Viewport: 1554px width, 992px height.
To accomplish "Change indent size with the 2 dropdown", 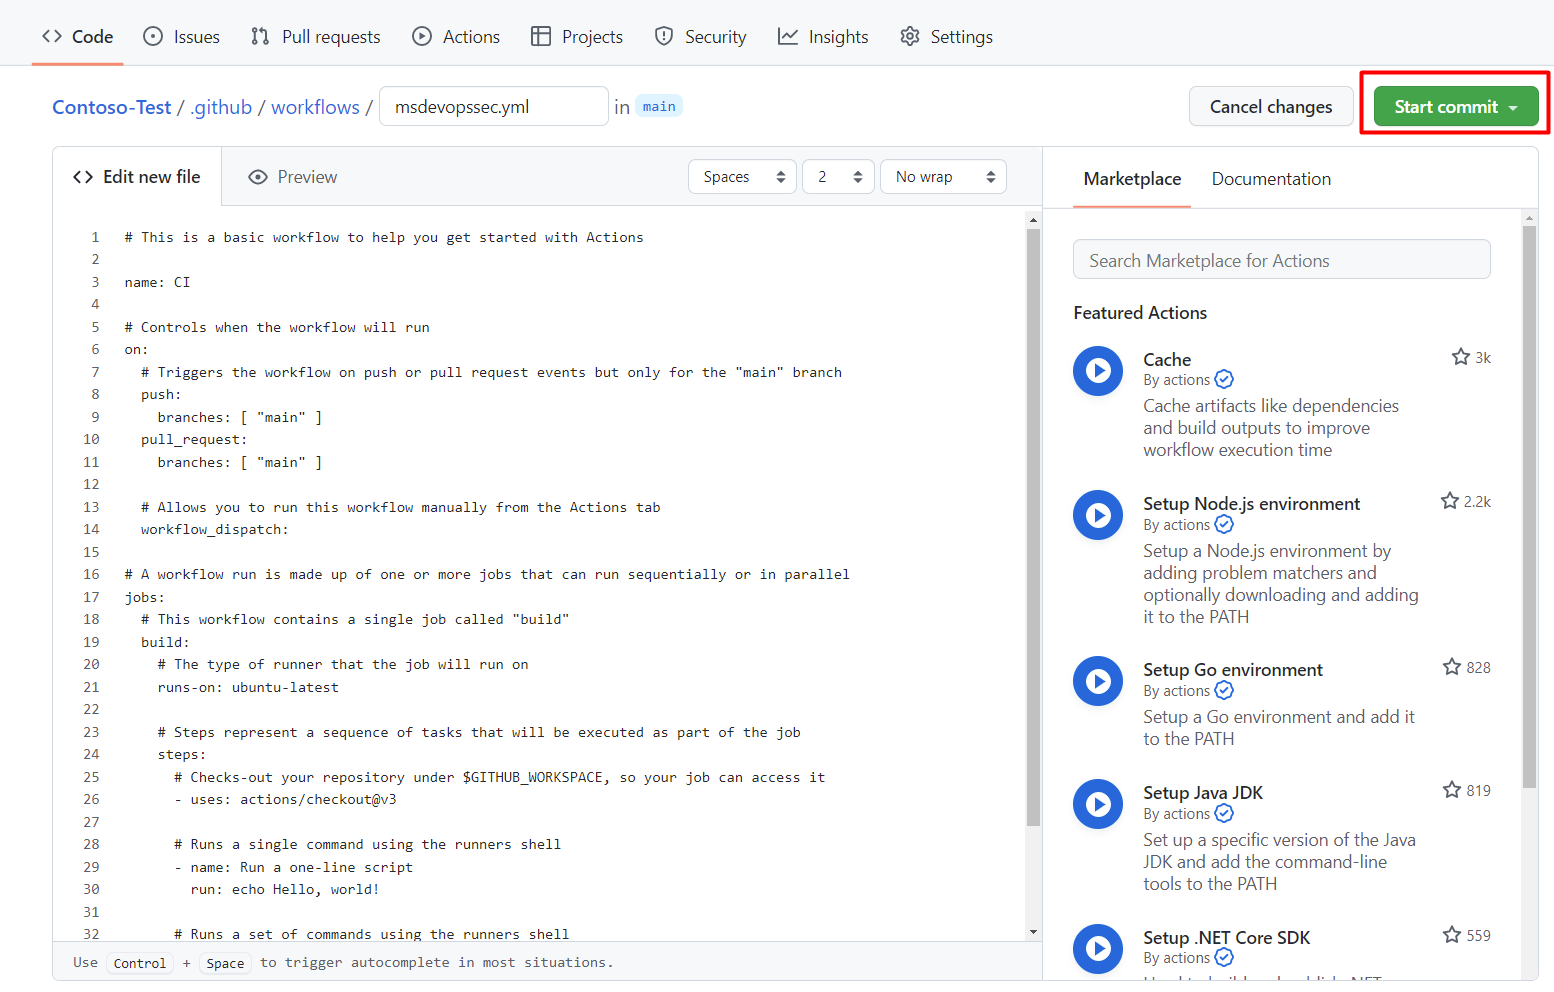I will (x=838, y=176).
